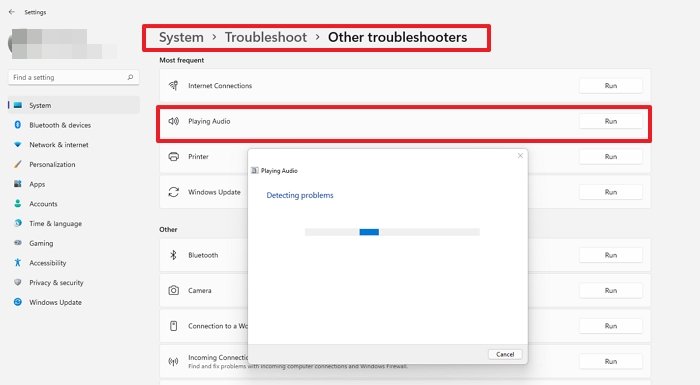Click the Incoming Connections signal icon
The image size is (700, 385).
pos(173,361)
